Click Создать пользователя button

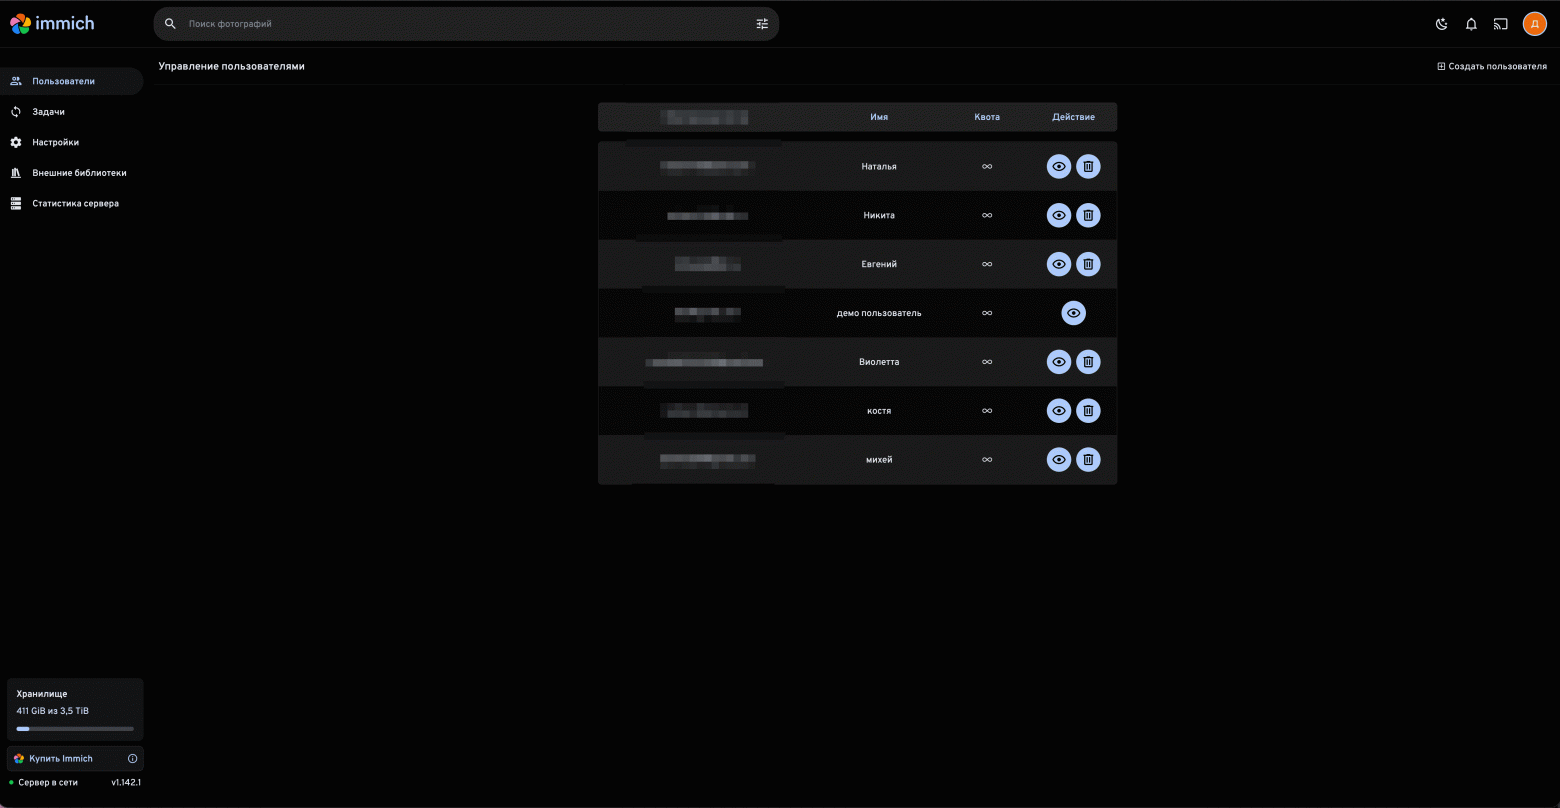point(1492,66)
